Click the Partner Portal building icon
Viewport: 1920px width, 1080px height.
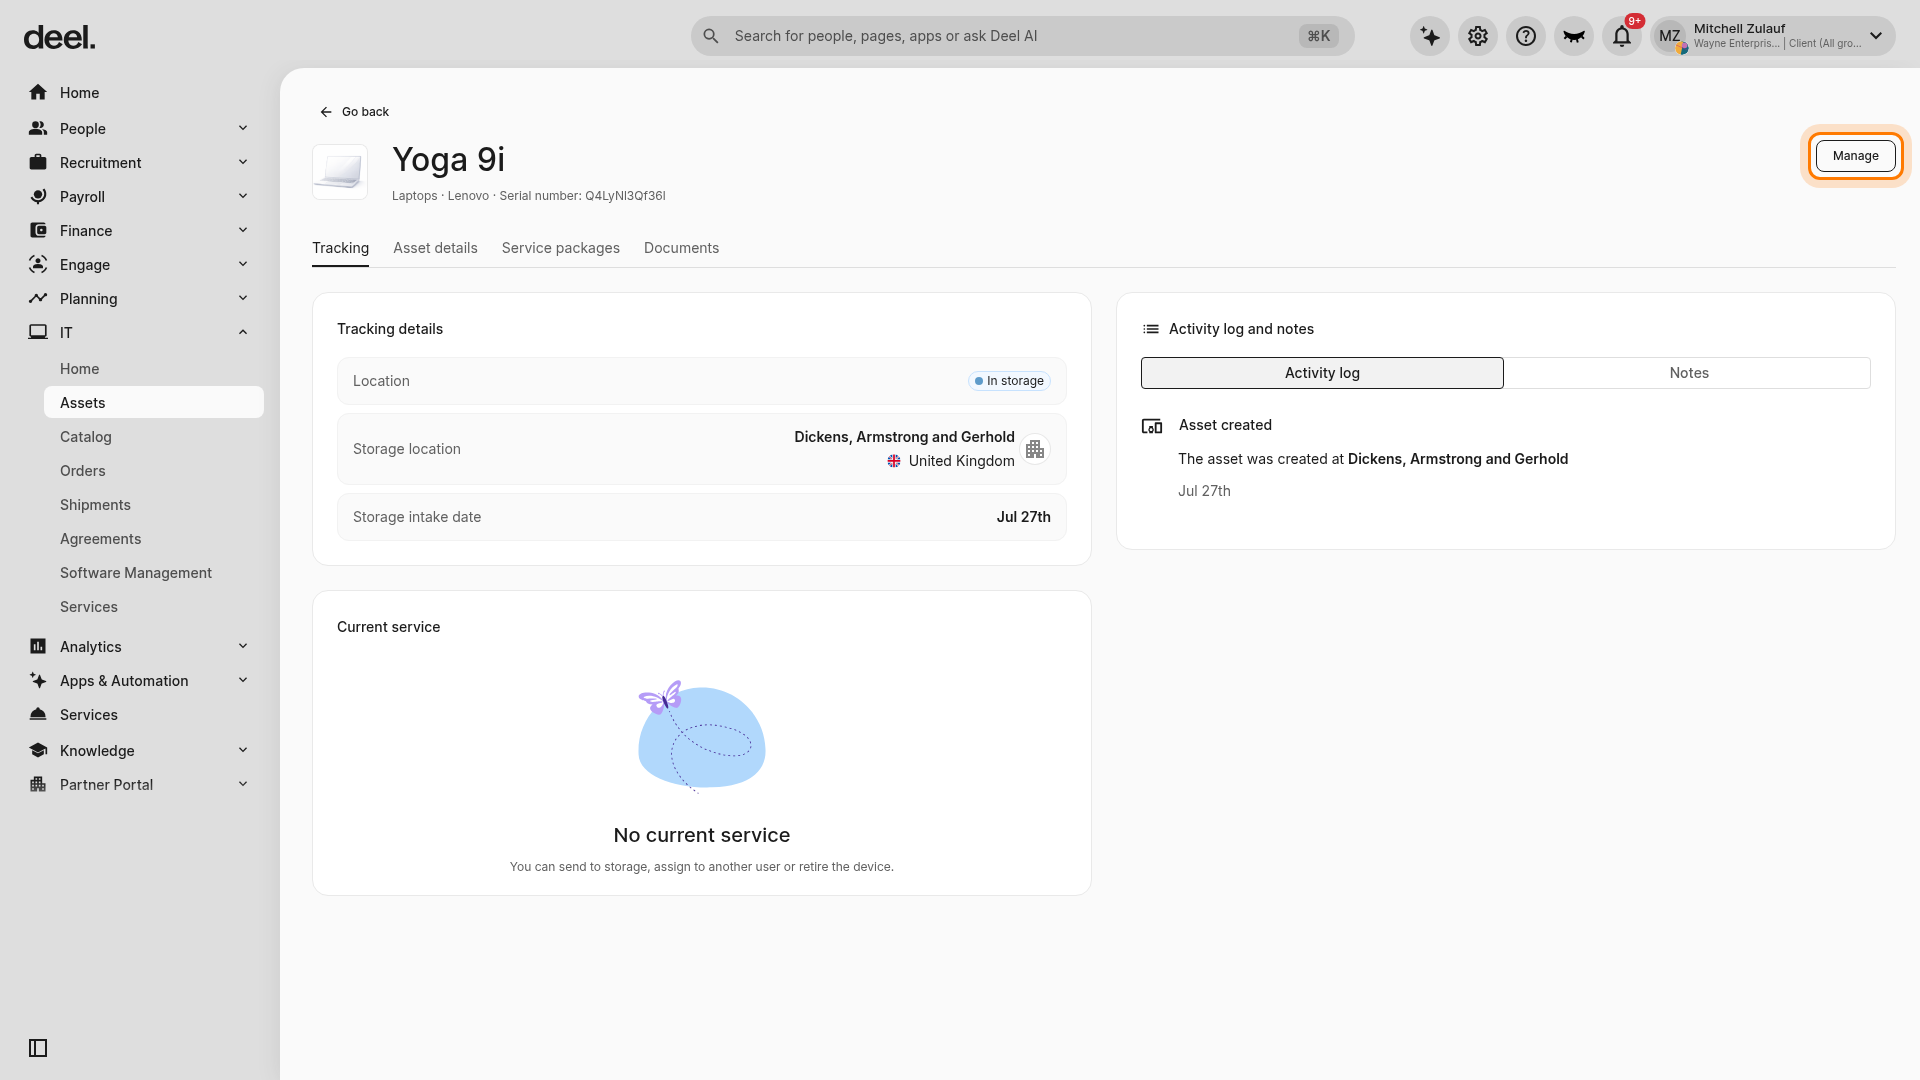pyautogui.click(x=38, y=784)
